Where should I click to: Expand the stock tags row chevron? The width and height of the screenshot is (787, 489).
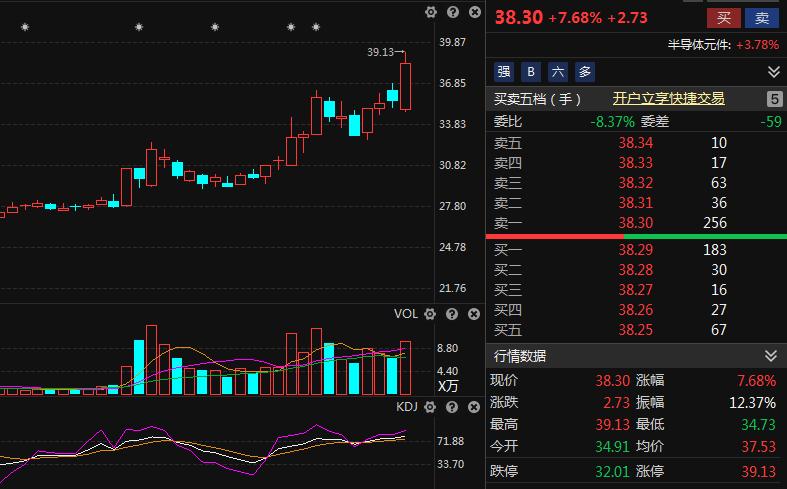(773, 72)
